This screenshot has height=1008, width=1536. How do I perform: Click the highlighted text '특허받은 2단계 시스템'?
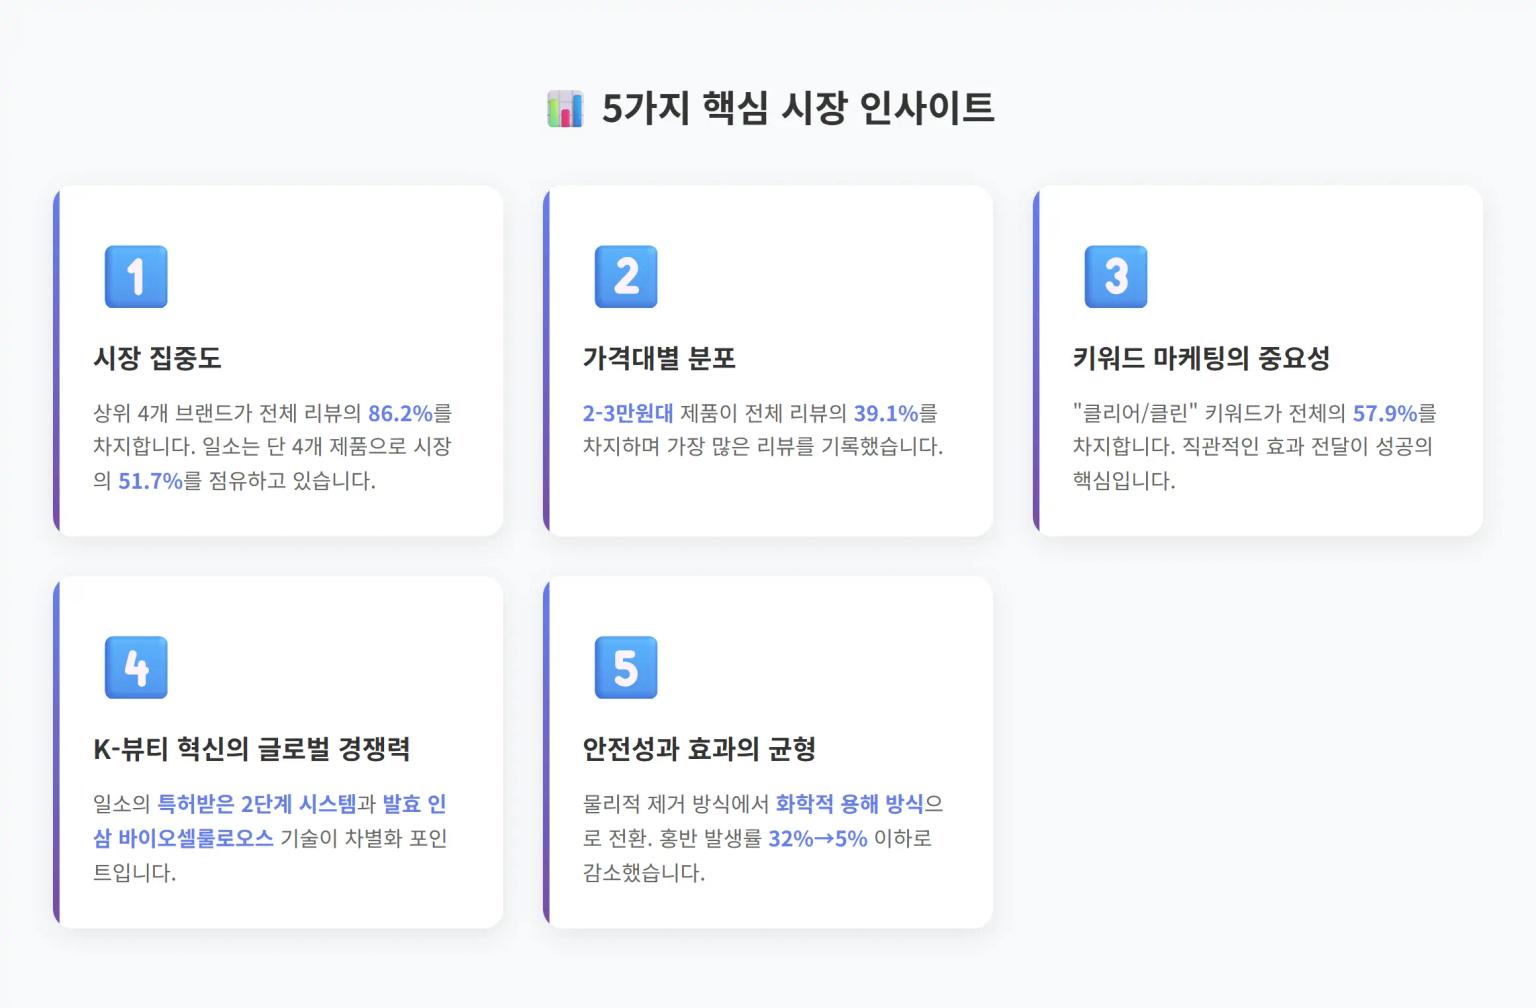pyautogui.click(x=257, y=804)
